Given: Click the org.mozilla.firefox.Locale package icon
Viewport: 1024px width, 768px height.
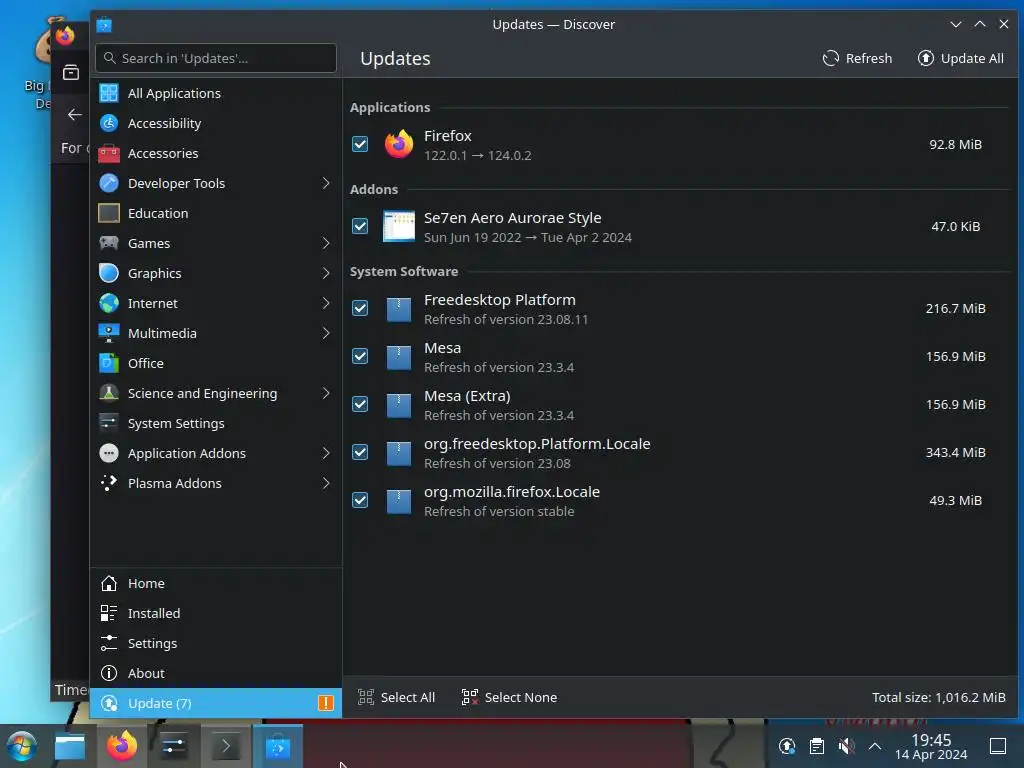Looking at the screenshot, I should tap(398, 501).
